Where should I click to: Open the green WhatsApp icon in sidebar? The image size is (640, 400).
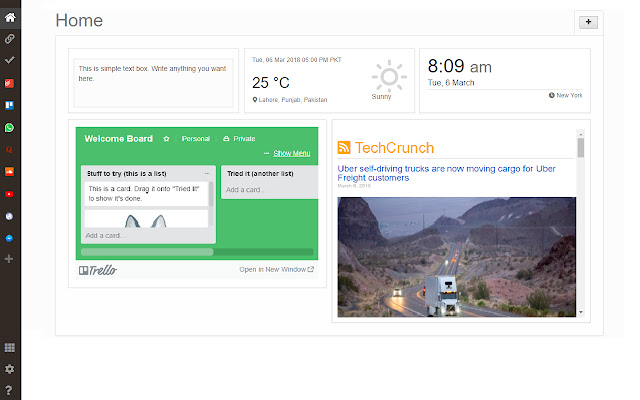pos(9,128)
